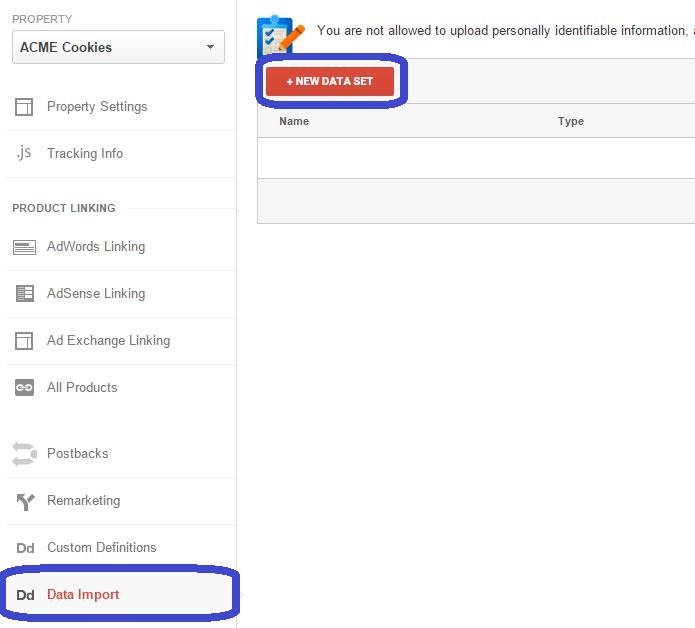This screenshot has height=628, width=695.
Task: Click the Dd icon beside Custom Definitions
Action: (x=25, y=548)
